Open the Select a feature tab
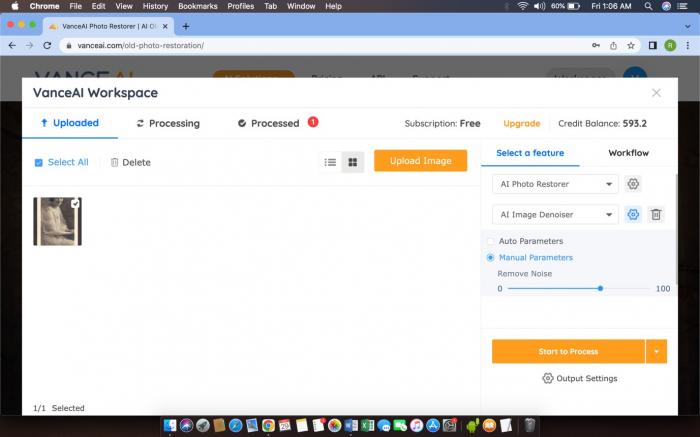Viewport: 700px width, 437px height. coord(530,153)
